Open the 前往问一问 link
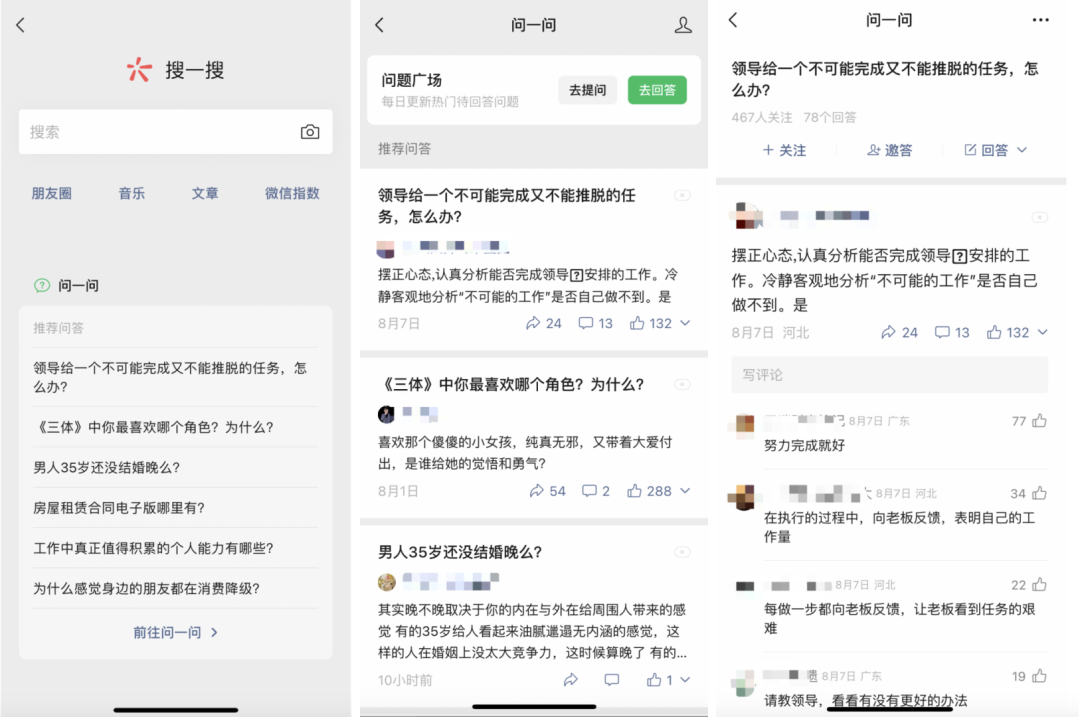 coord(176,632)
